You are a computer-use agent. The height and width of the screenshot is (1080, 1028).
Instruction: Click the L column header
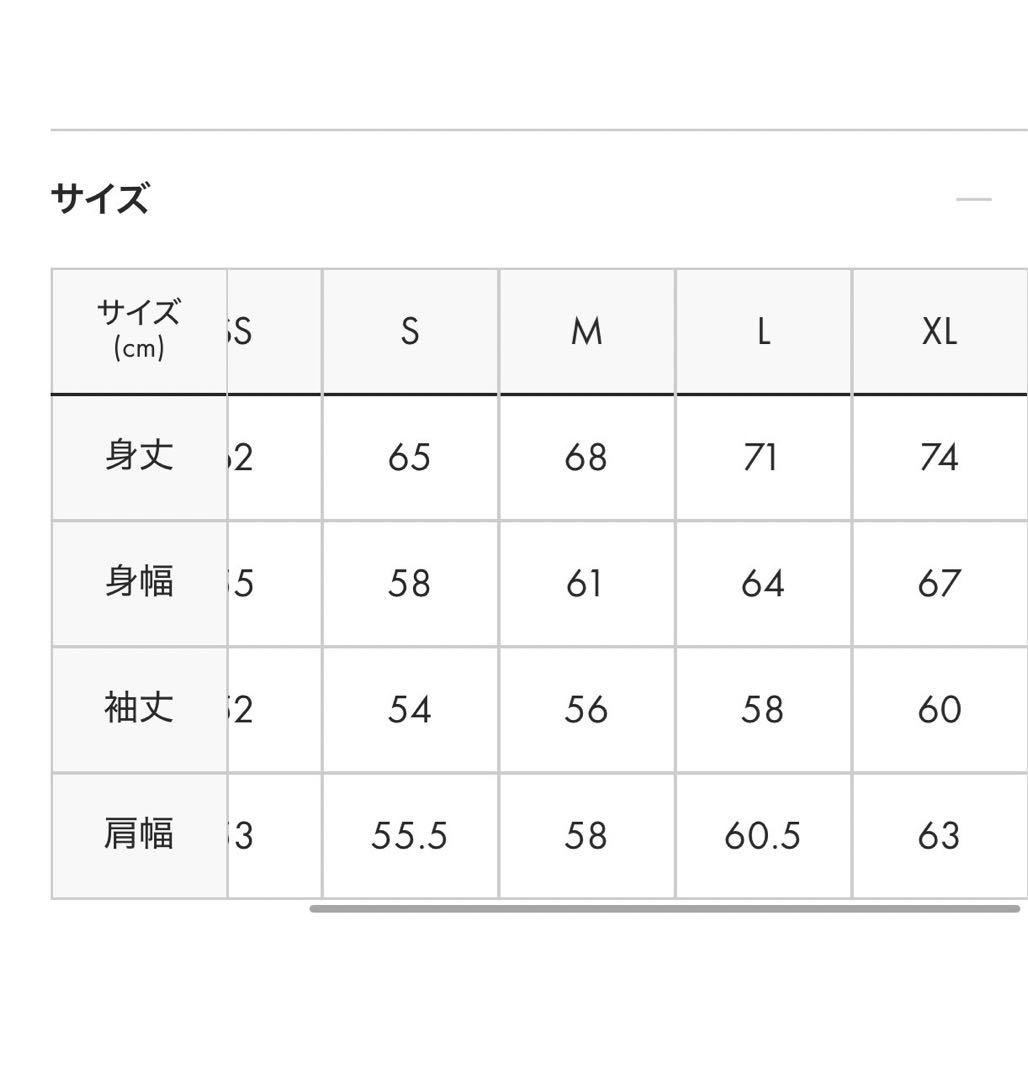(762, 330)
